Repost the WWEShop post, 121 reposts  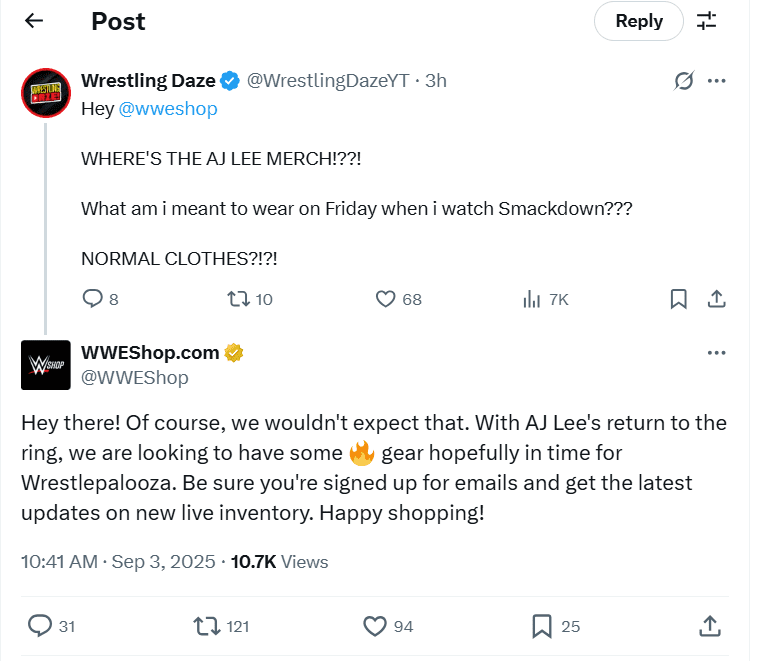206,626
